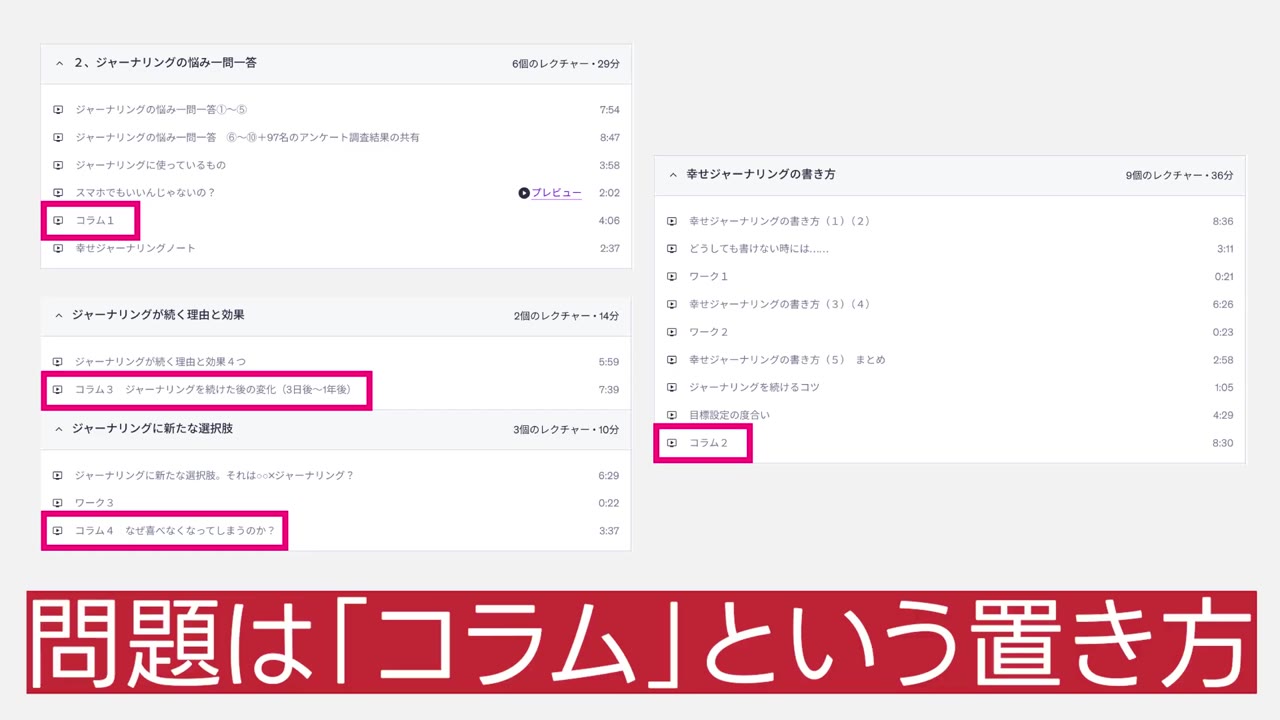Click the プレビュー link for スマホでもいいんじゃないの？

point(556,193)
